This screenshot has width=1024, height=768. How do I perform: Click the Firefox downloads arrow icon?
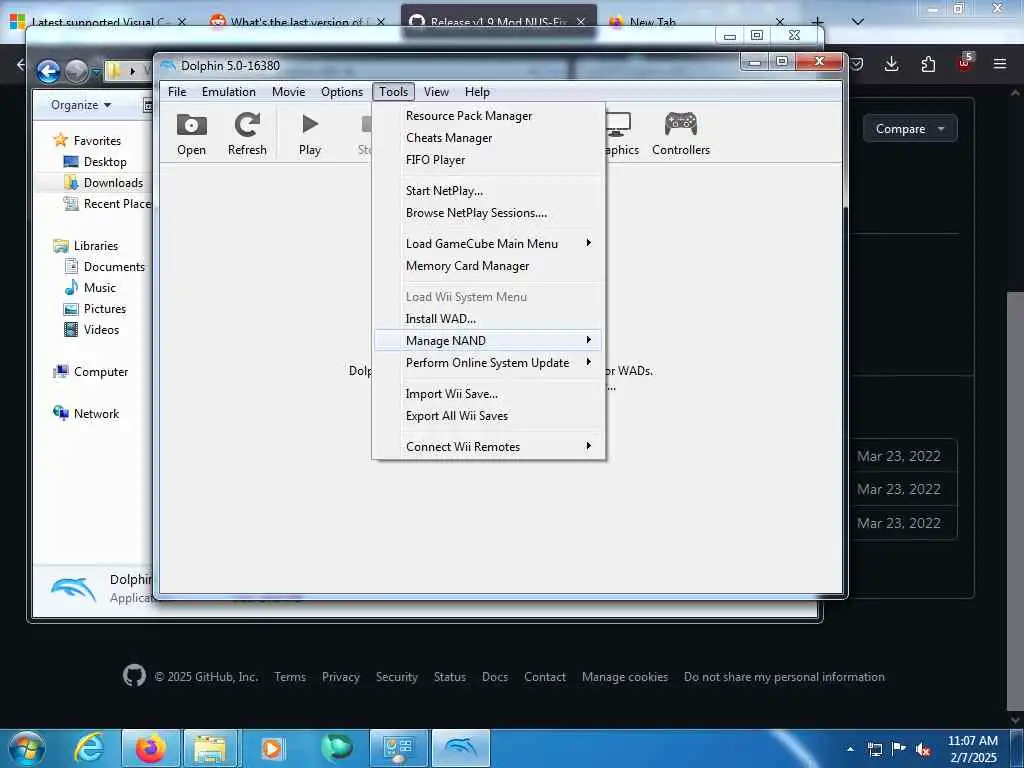(891, 64)
